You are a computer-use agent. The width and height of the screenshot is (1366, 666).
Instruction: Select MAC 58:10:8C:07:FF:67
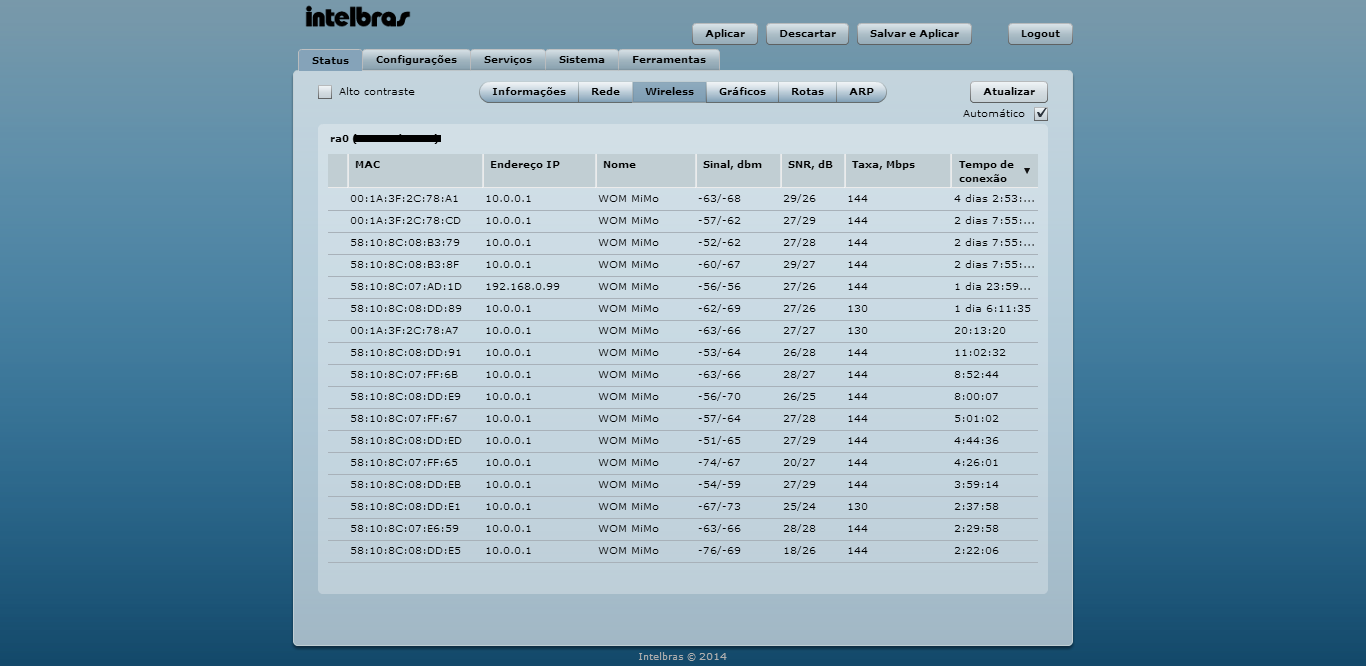click(x=404, y=419)
